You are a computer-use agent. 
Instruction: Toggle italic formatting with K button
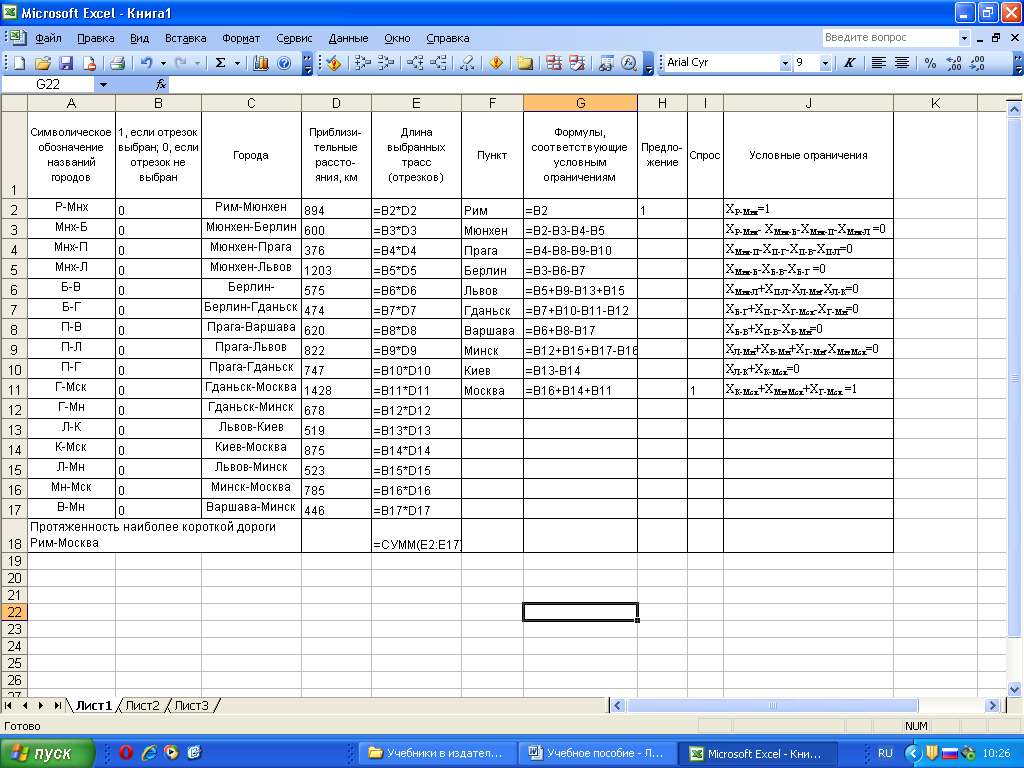point(849,63)
